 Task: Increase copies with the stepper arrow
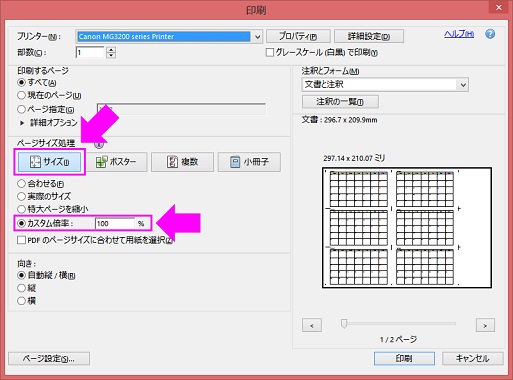(111, 50)
